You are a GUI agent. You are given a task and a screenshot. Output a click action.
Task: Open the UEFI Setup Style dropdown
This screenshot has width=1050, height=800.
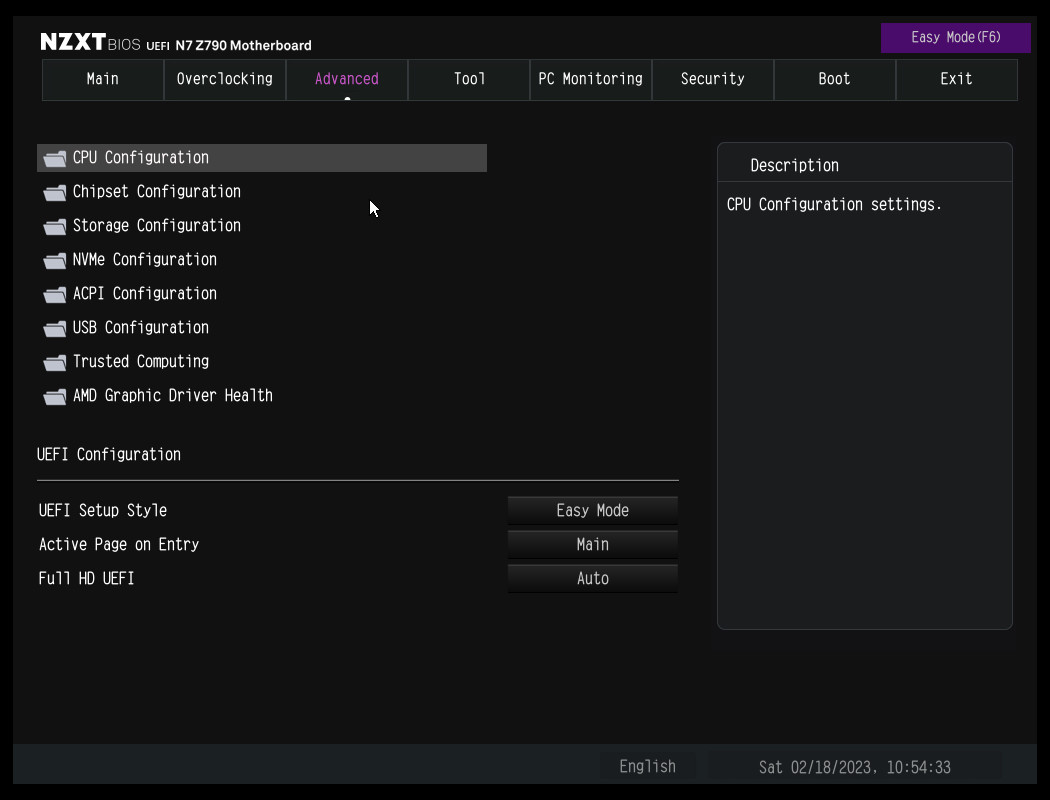[x=592, y=510]
